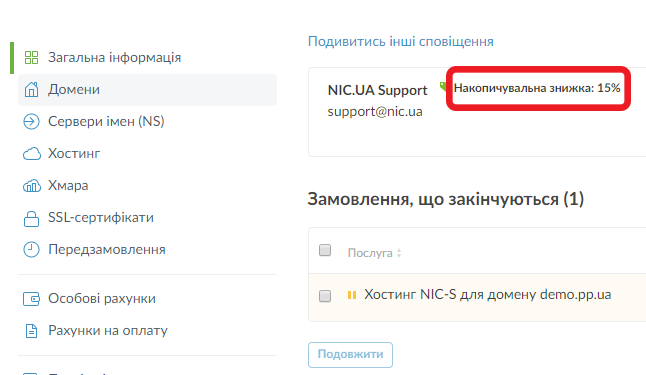
Task: Check the box for Хостинг NIC-S order
Action: pos(325,296)
